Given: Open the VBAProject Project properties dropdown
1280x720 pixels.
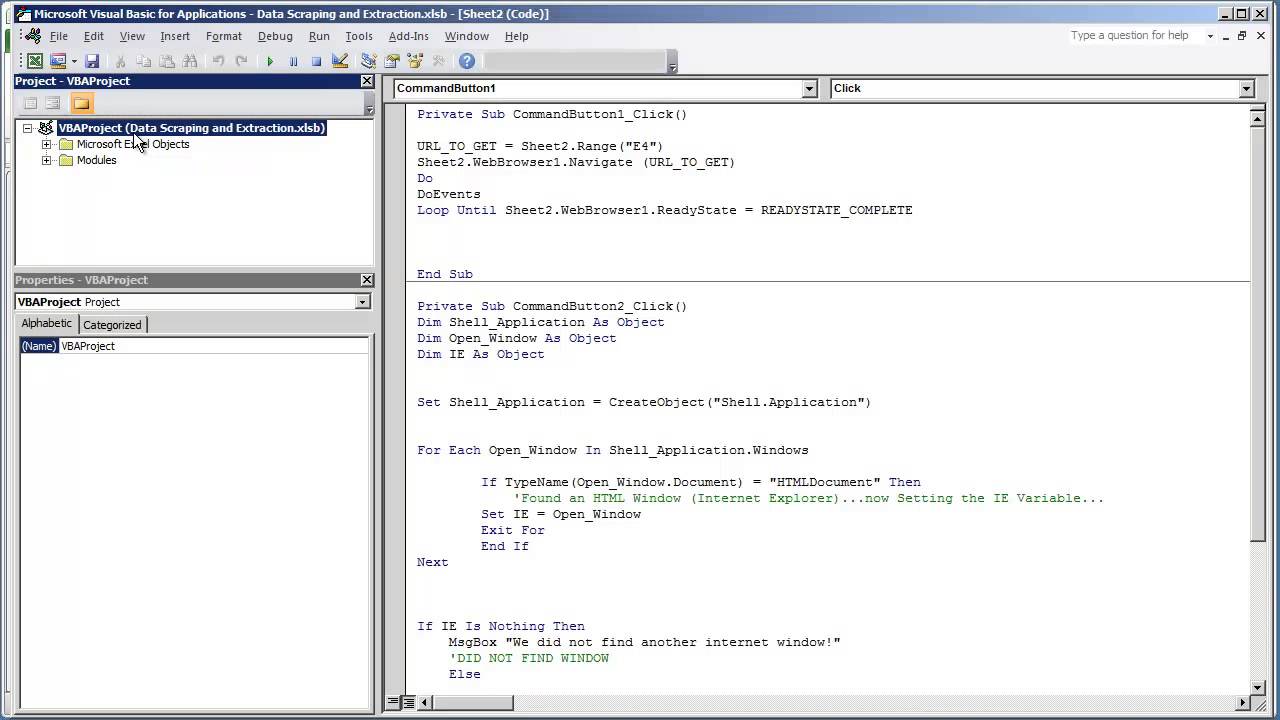Looking at the screenshot, I should pos(362,302).
